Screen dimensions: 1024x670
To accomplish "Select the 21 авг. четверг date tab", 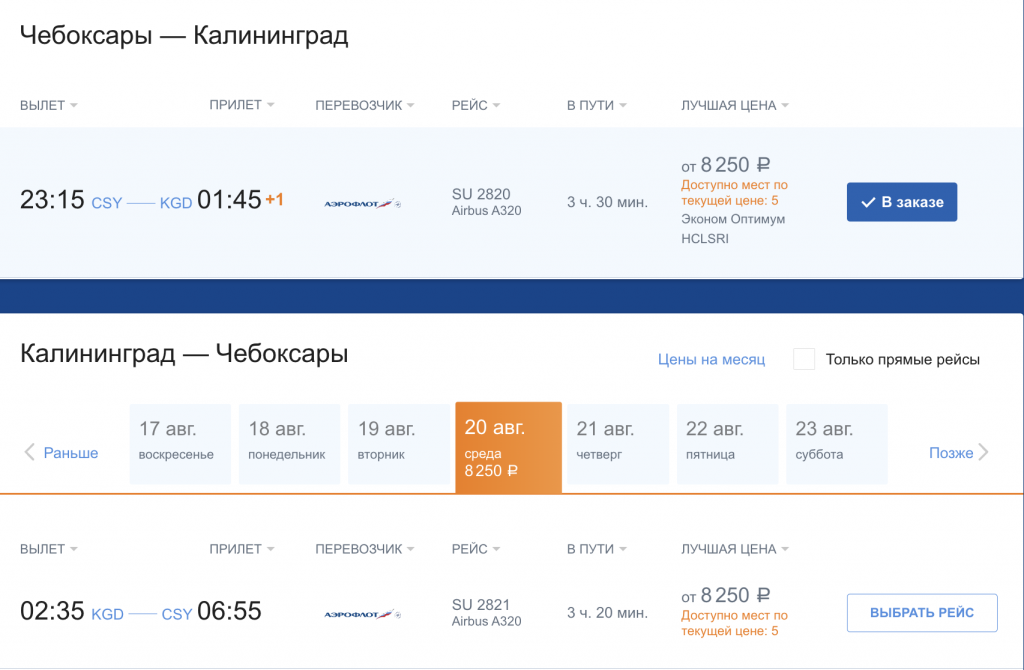I will click(618, 443).
